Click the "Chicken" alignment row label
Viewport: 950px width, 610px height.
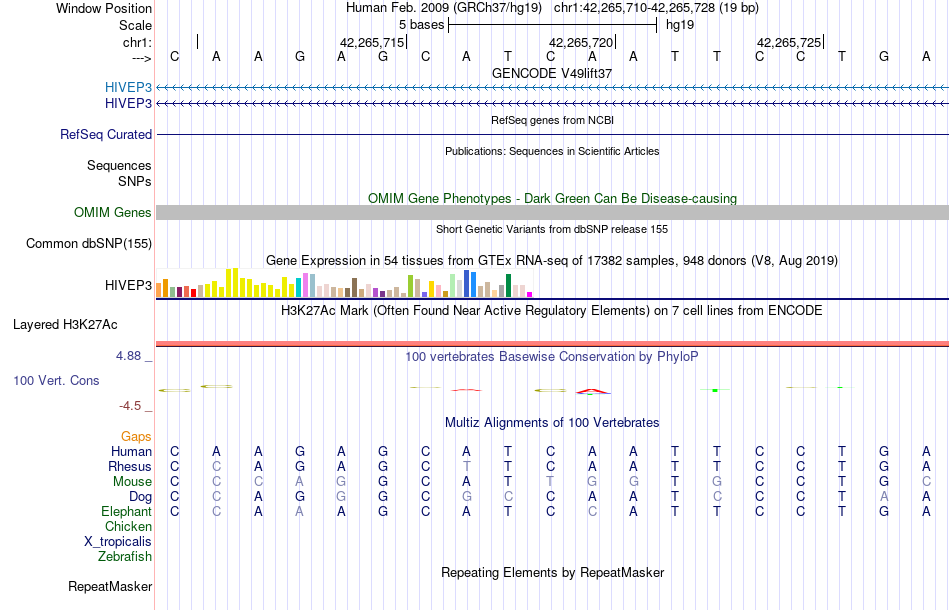point(128,526)
